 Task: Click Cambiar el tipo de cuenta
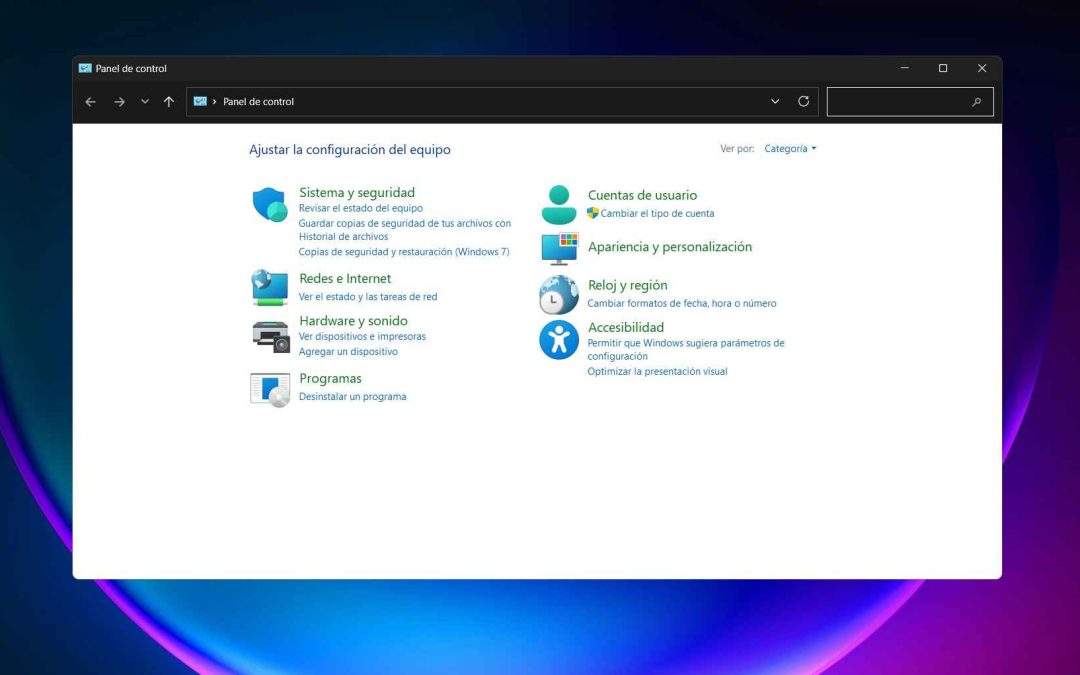(657, 214)
